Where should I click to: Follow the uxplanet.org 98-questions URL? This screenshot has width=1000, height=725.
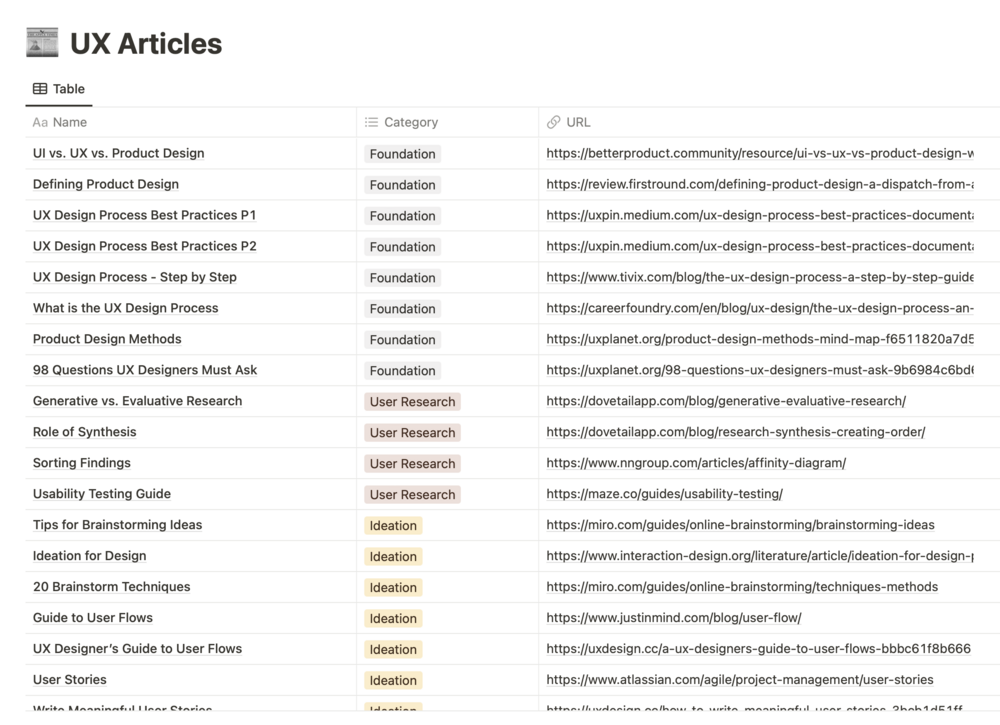coord(760,370)
